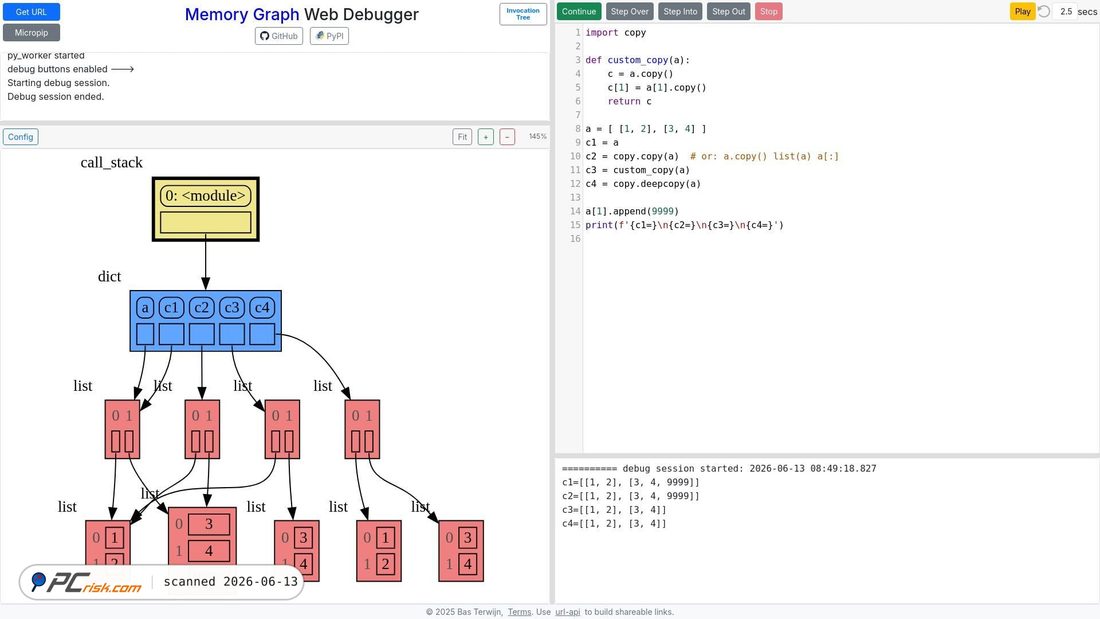The width and height of the screenshot is (1100, 619).
Task: Click the 'c3' key in dict node
Action: [232, 307]
